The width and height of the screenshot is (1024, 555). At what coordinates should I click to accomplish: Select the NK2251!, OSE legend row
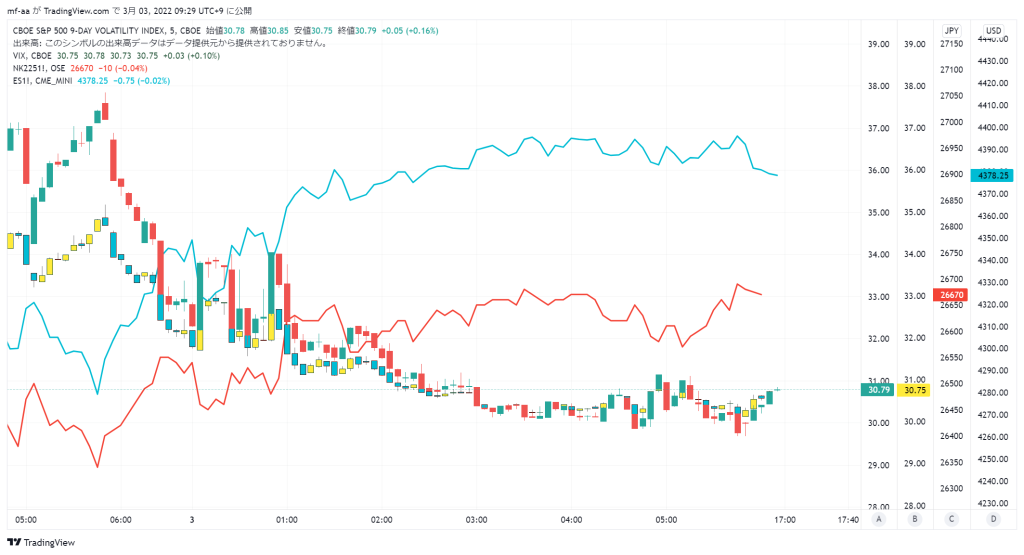pyautogui.click(x=80, y=69)
